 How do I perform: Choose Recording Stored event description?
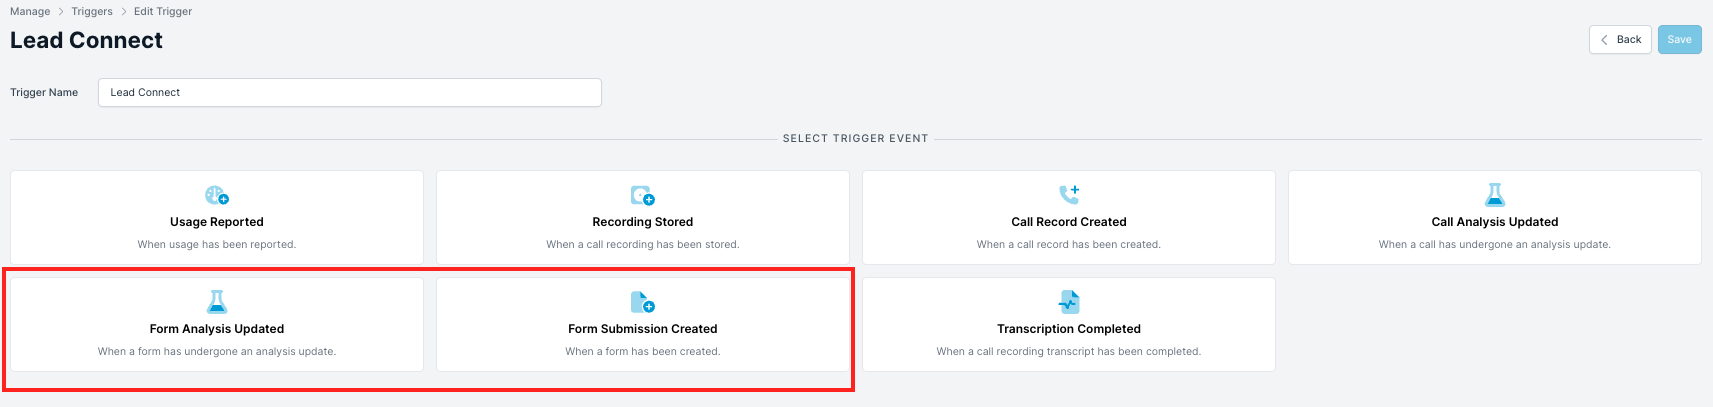coord(643,244)
